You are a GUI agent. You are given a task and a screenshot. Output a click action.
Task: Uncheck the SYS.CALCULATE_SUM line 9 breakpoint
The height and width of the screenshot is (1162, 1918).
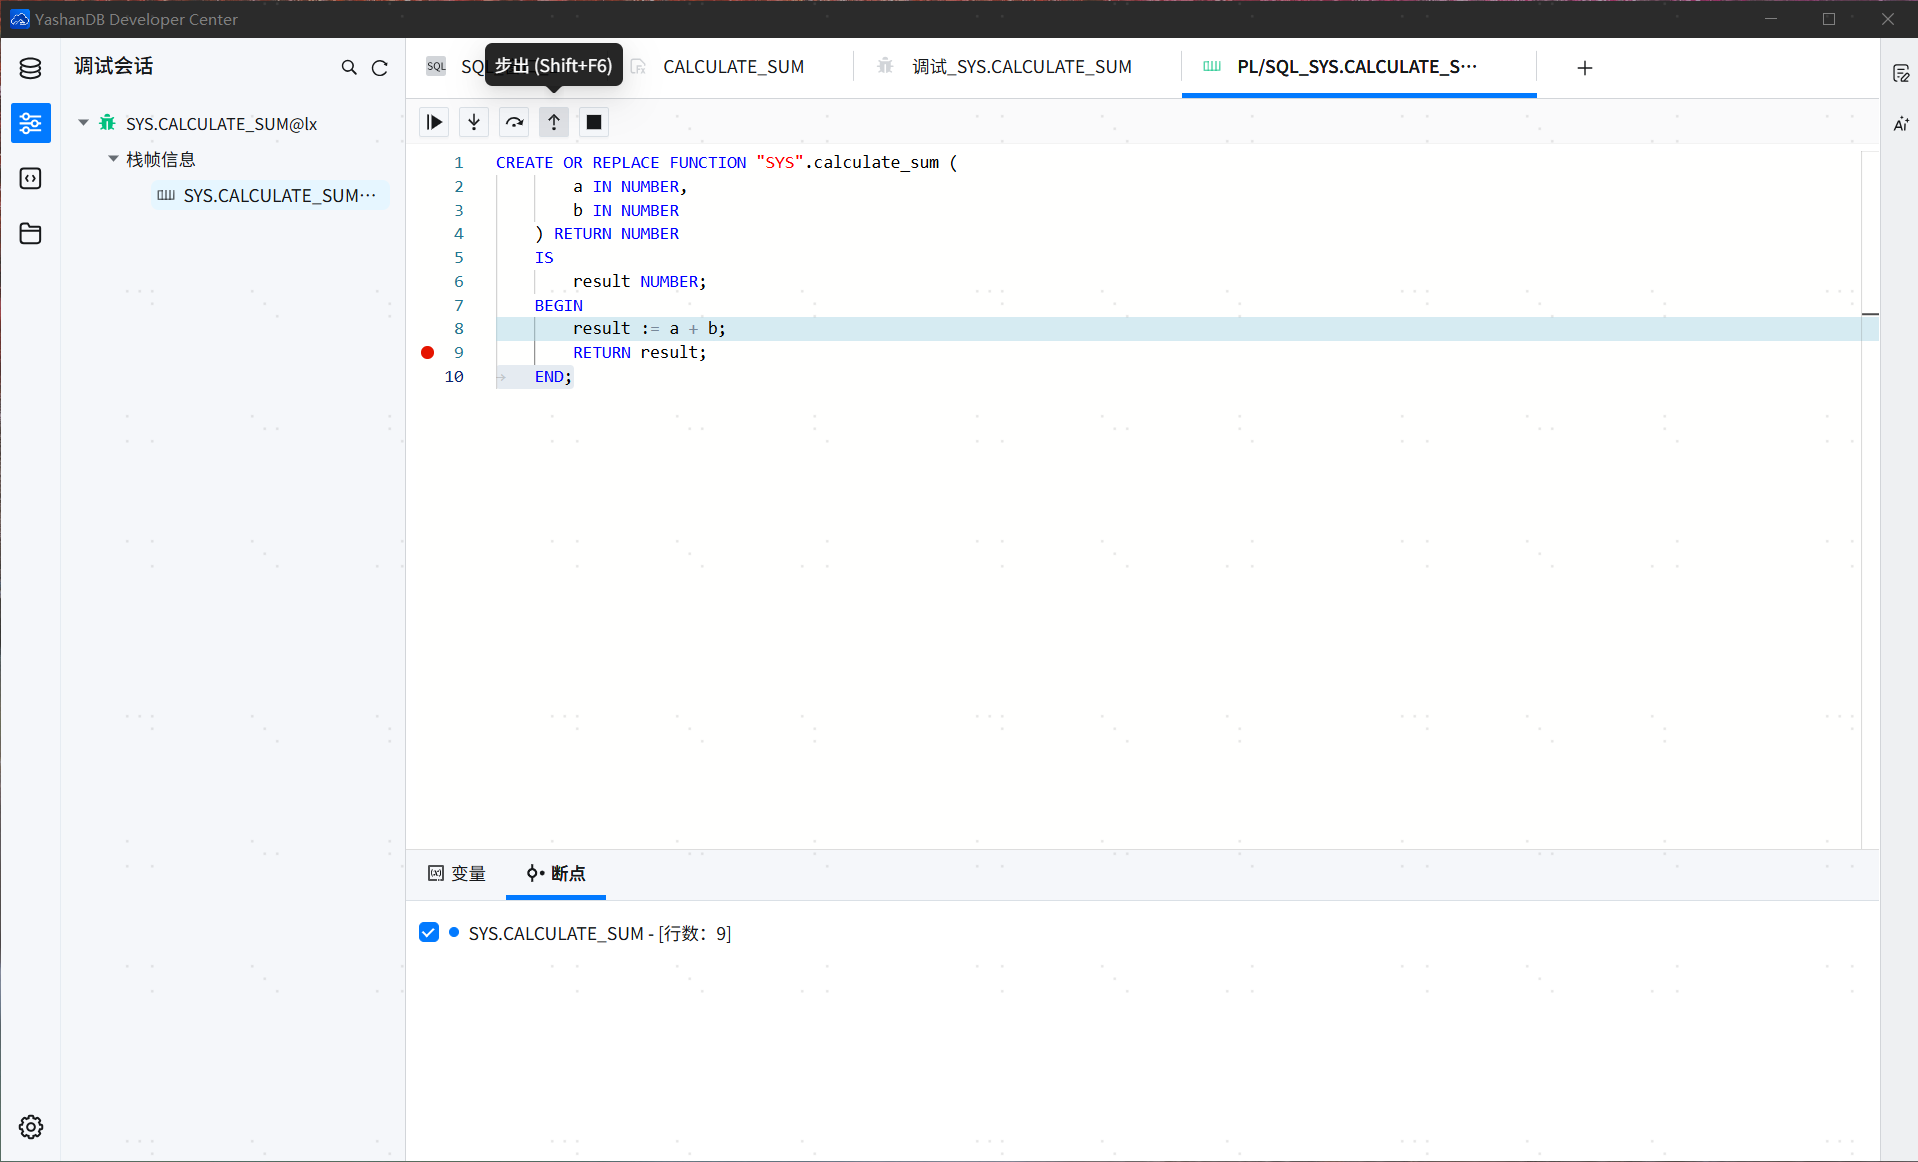[x=429, y=933]
